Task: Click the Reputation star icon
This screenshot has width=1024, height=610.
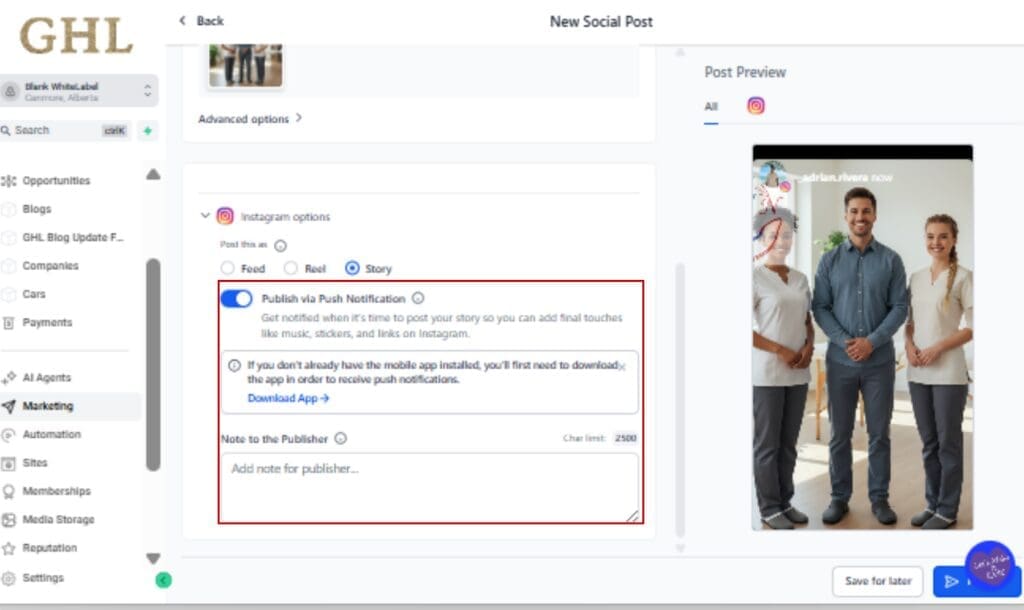Action: [x=9, y=548]
